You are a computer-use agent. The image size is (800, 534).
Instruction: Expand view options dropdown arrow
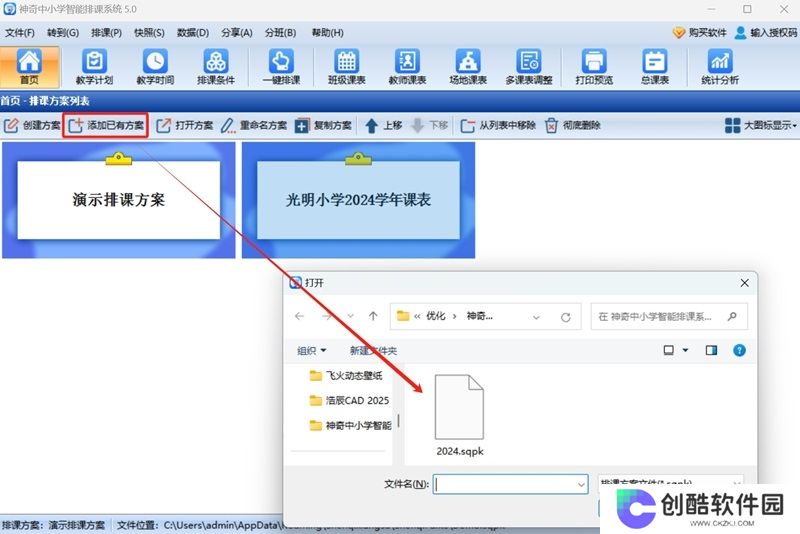pyautogui.click(x=685, y=350)
